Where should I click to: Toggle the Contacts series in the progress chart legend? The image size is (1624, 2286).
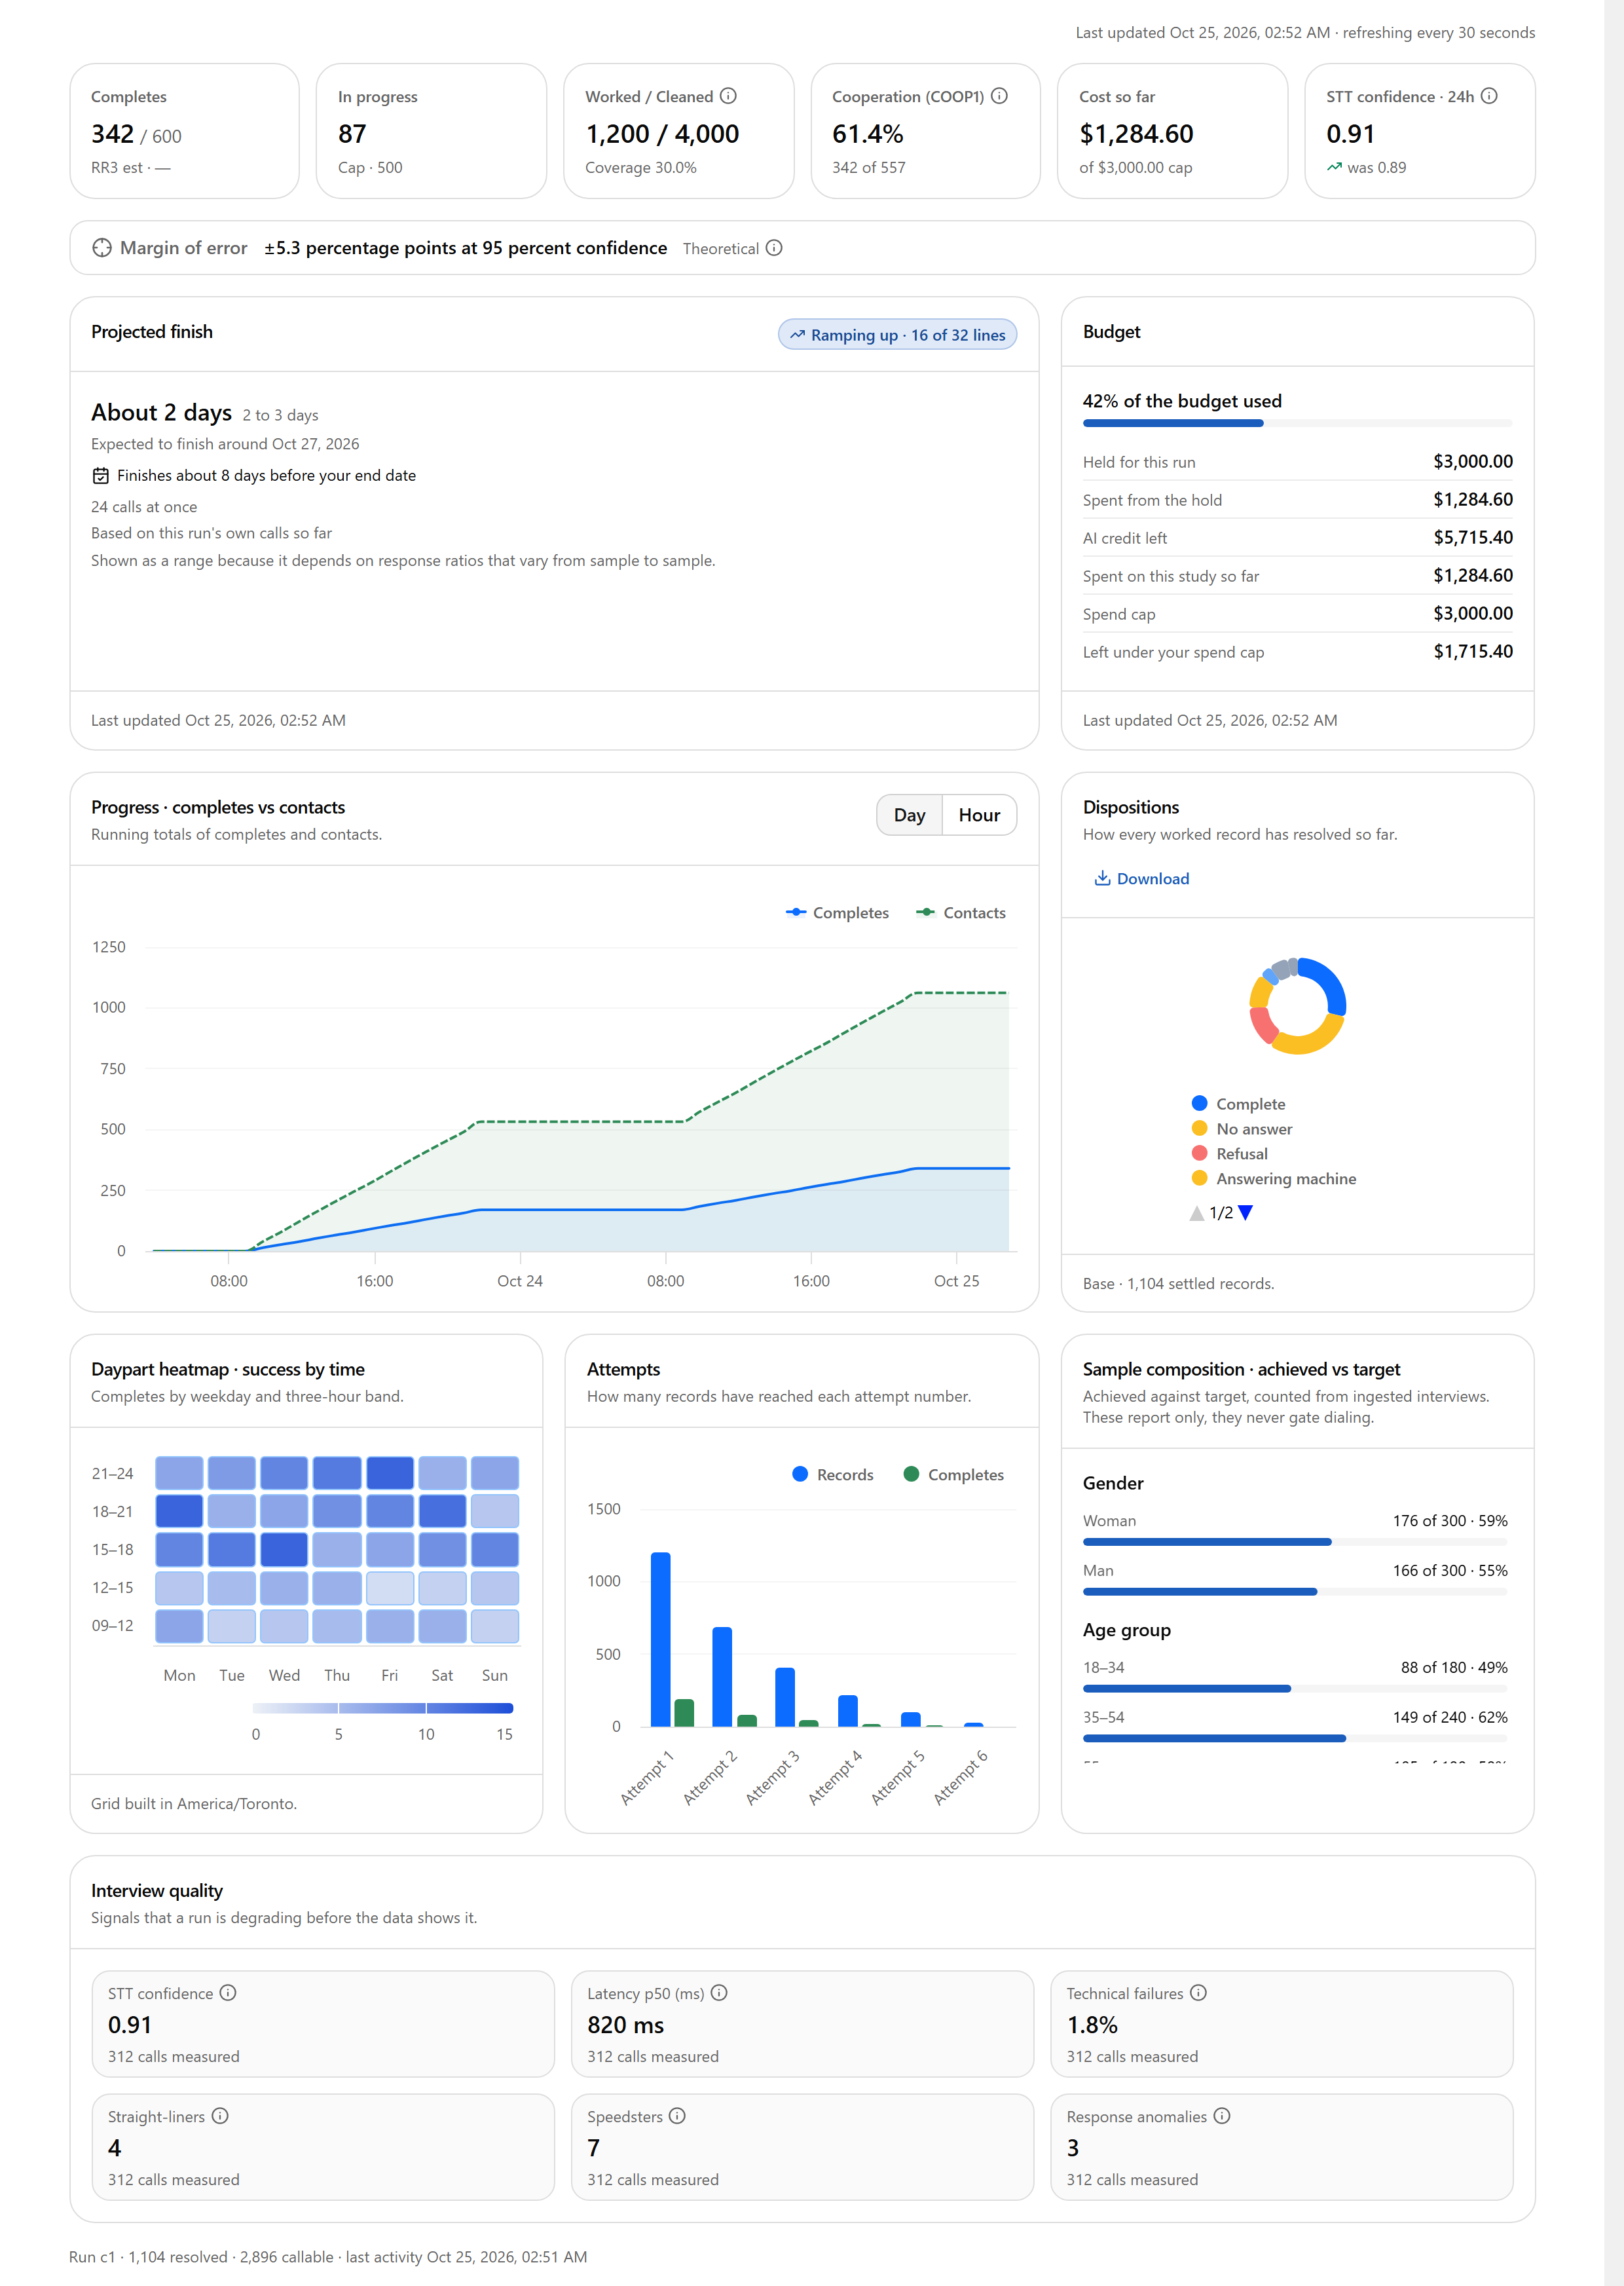(961, 913)
